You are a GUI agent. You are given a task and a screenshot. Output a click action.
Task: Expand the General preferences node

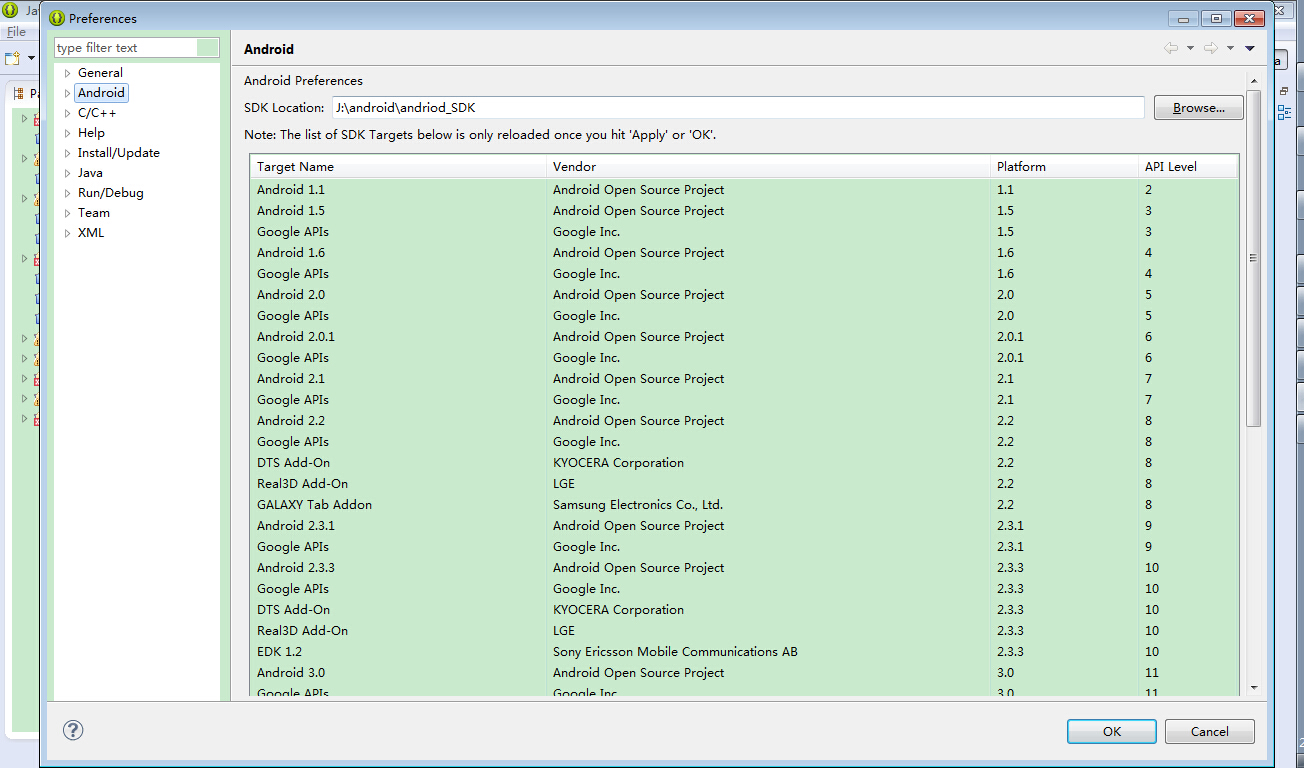pyautogui.click(x=68, y=73)
